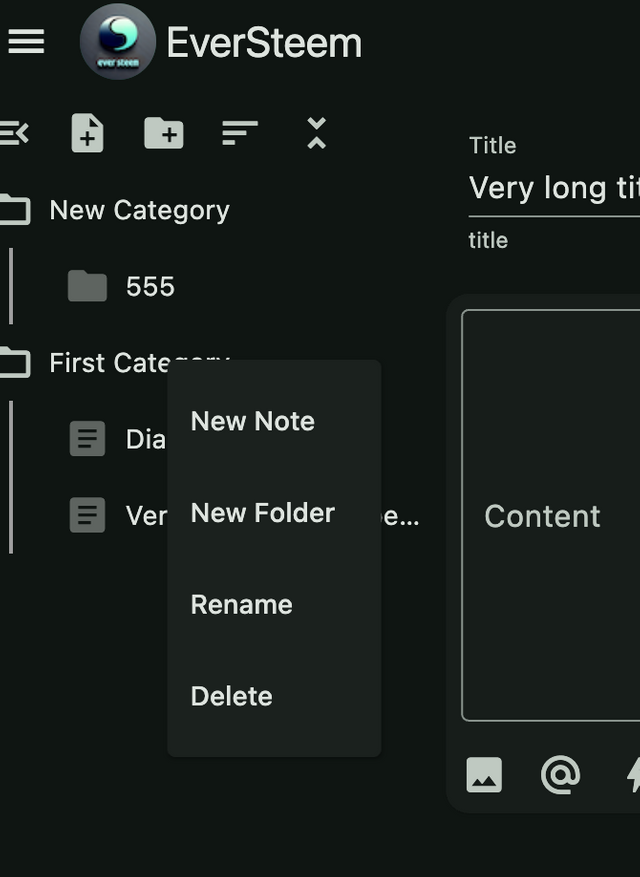The height and width of the screenshot is (877, 640).
Task: Collapse all folders icon
Action: pyautogui.click(x=317, y=133)
